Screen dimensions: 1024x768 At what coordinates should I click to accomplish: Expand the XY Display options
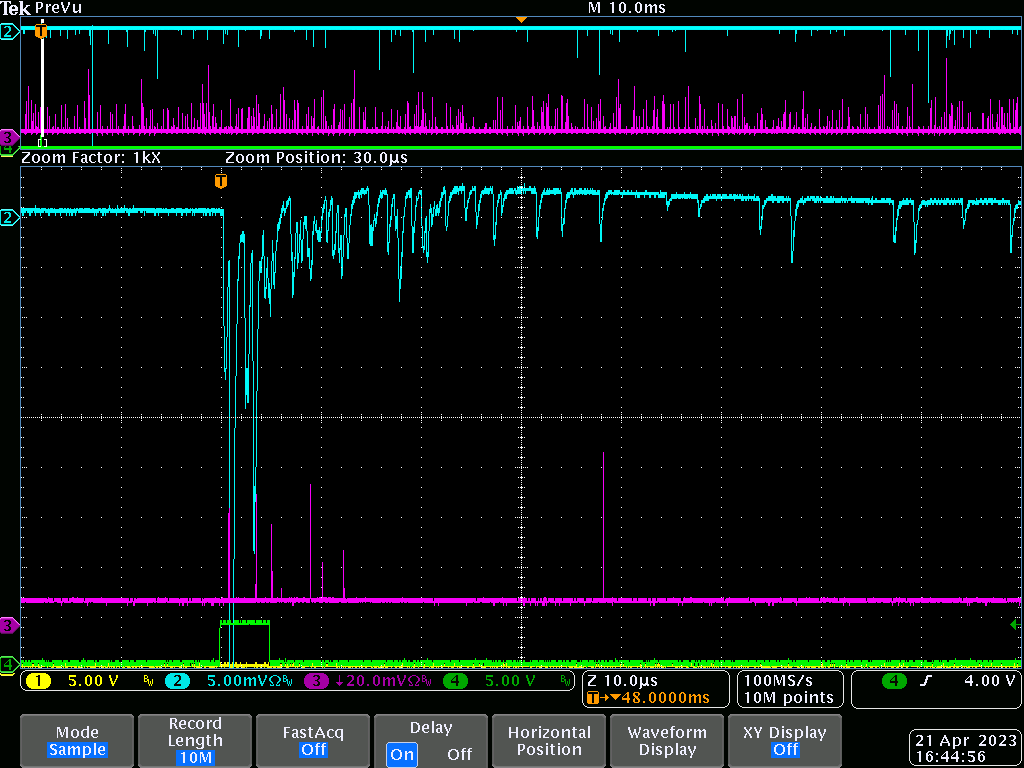click(x=785, y=741)
